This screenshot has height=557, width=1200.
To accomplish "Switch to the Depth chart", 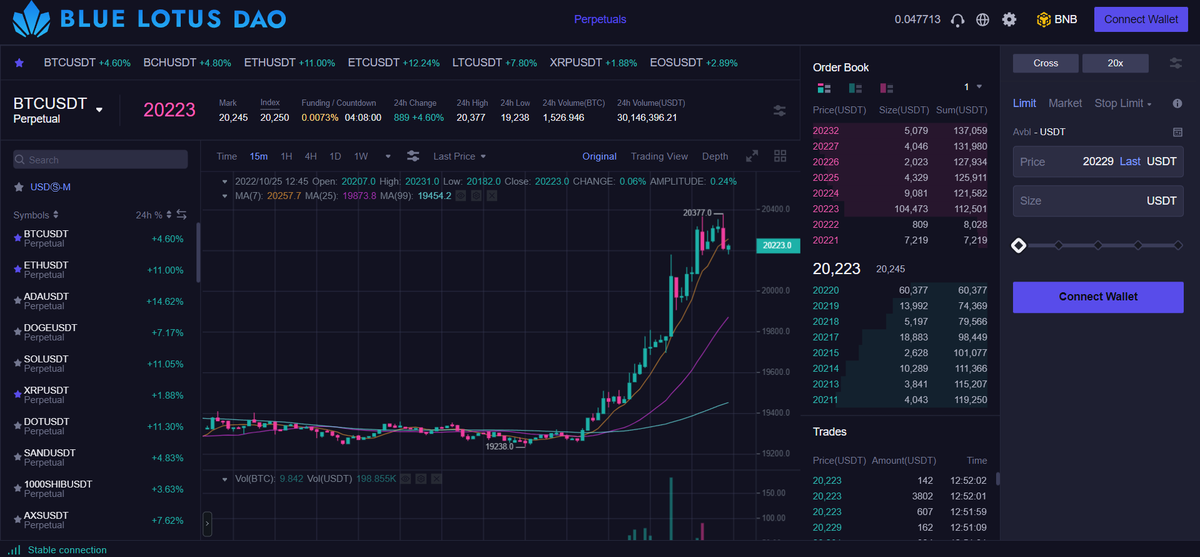I will tap(715, 156).
